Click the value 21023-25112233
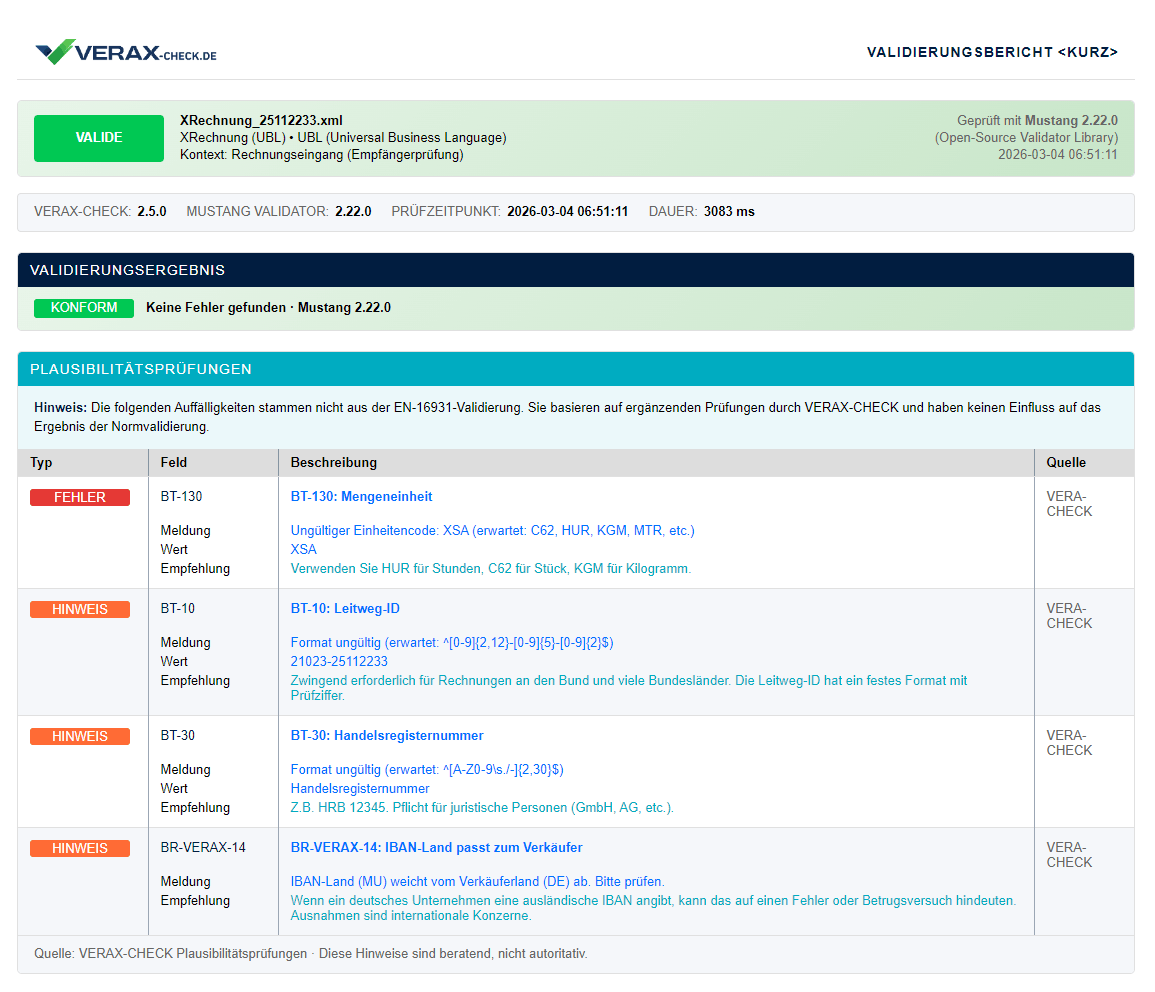 (x=339, y=661)
